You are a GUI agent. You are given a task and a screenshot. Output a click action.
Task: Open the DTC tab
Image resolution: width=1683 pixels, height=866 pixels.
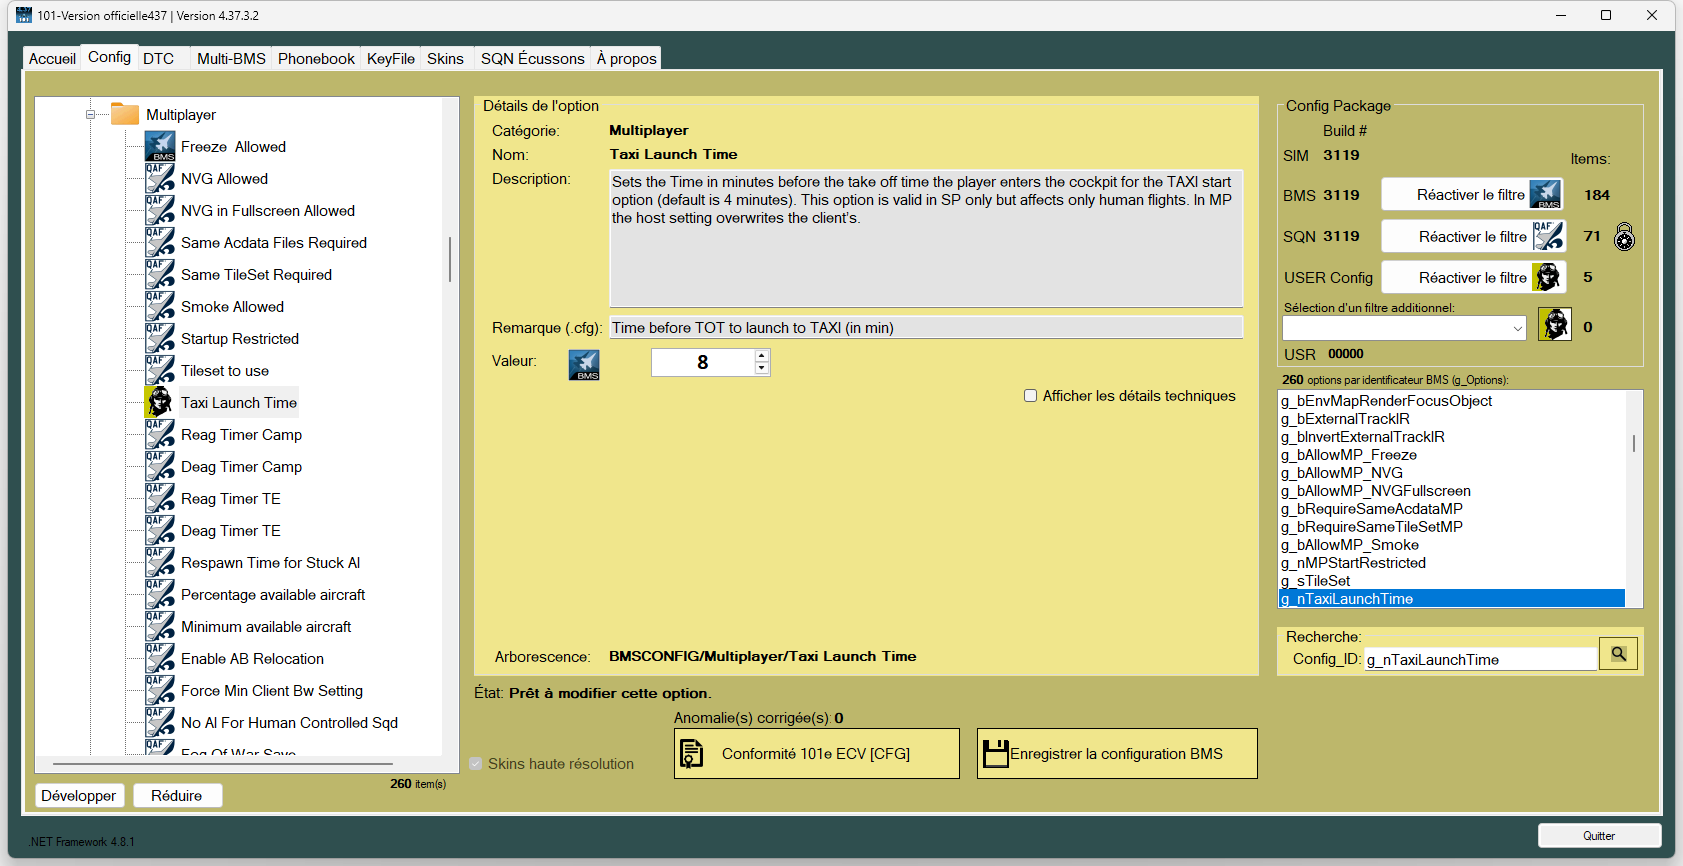[158, 59]
